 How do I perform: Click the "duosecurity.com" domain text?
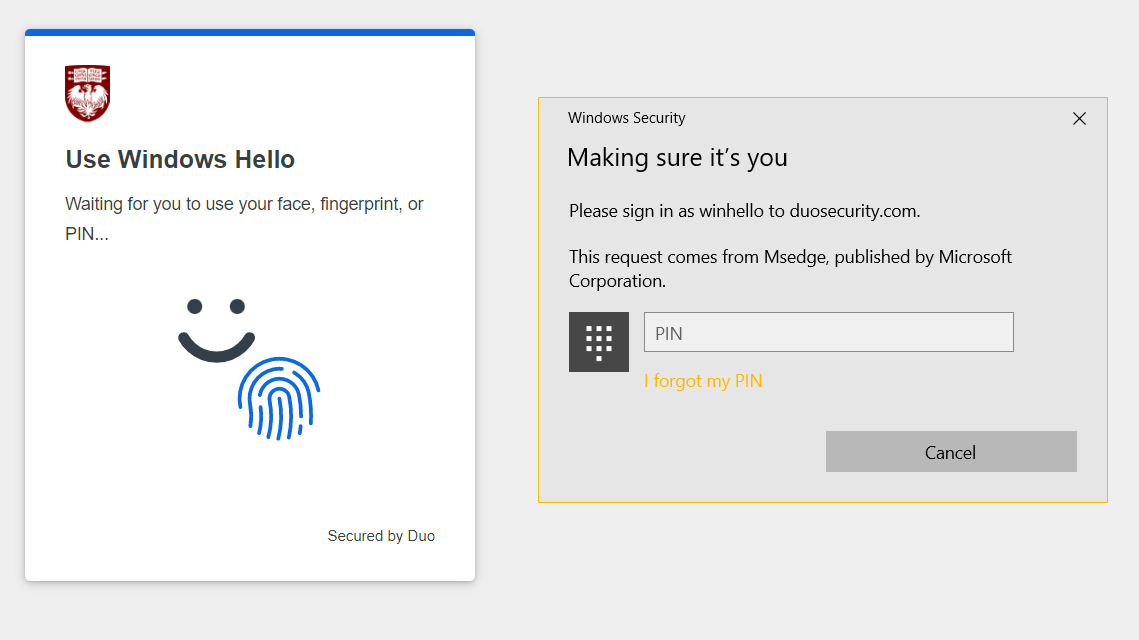pyautogui.click(x=853, y=211)
